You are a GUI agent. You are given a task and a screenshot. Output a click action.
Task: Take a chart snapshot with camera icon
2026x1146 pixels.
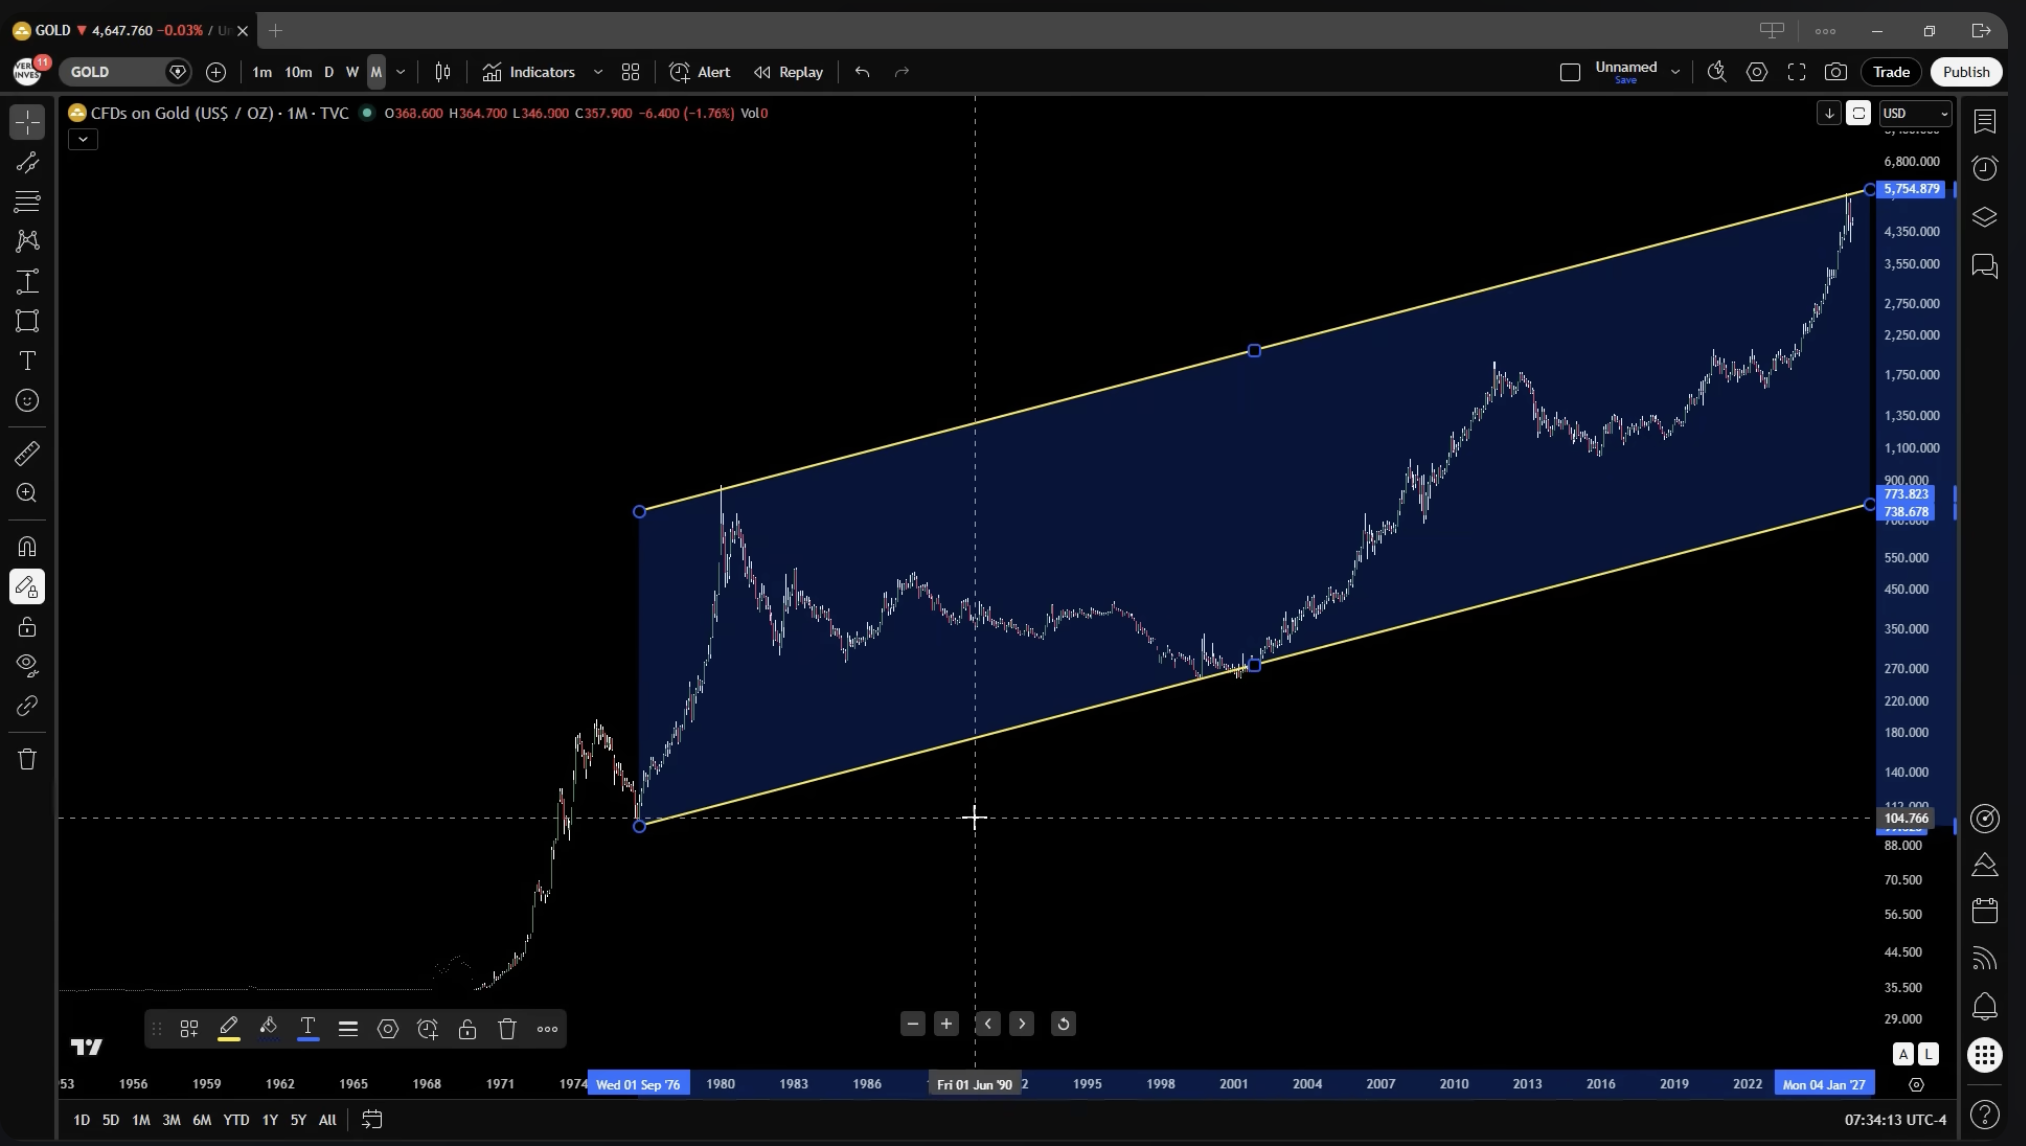[x=1835, y=72]
